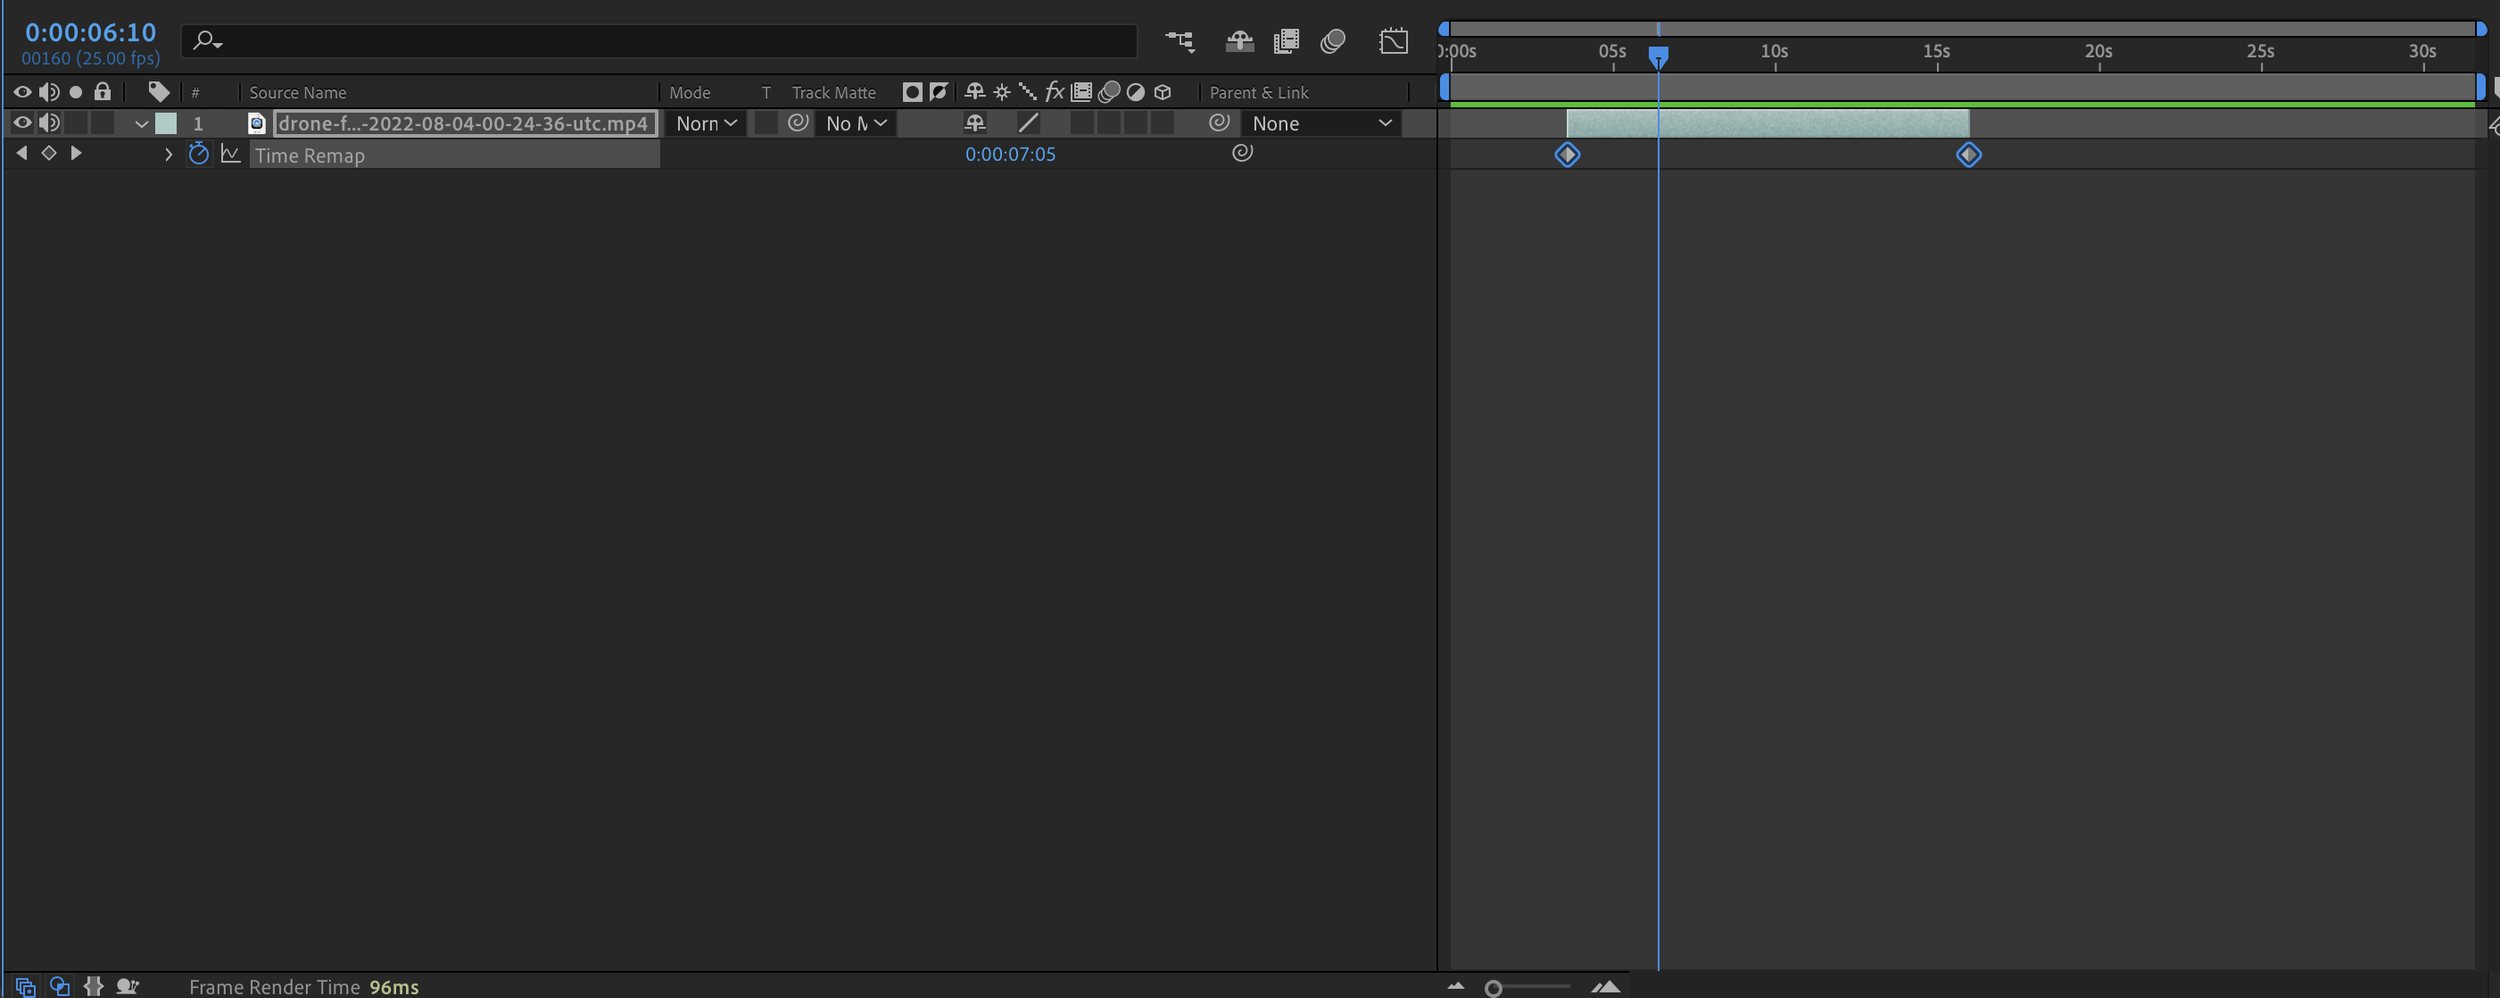This screenshot has width=2500, height=998.
Task: Click the layer's cyan label color swatch
Action: tap(165, 123)
